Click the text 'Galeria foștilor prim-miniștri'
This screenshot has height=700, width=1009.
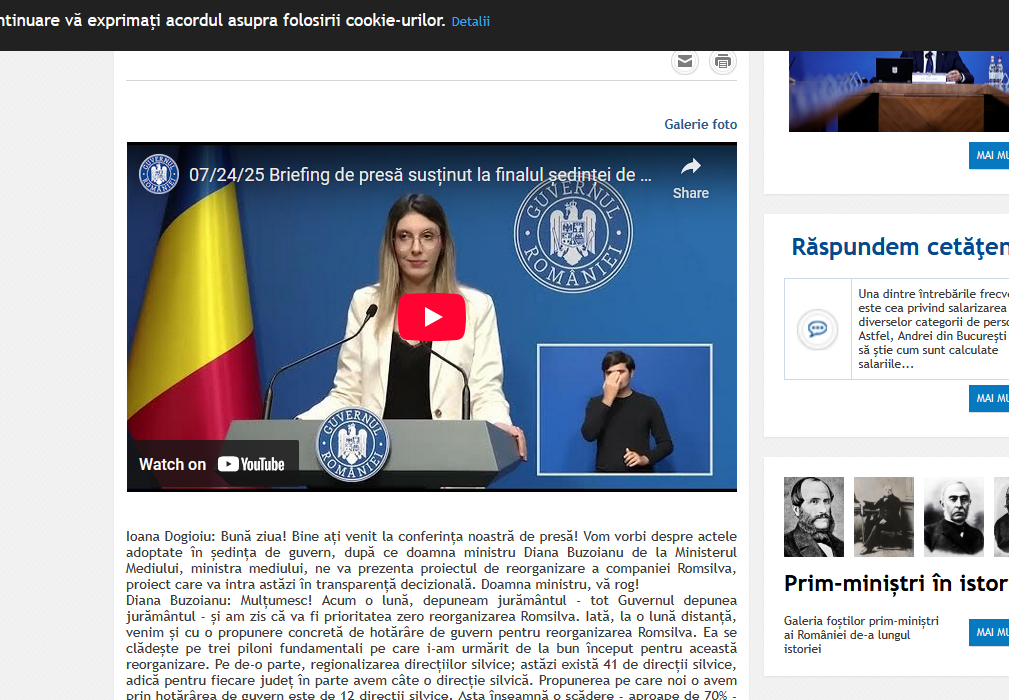pyautogui.click(x=861, y=621)
